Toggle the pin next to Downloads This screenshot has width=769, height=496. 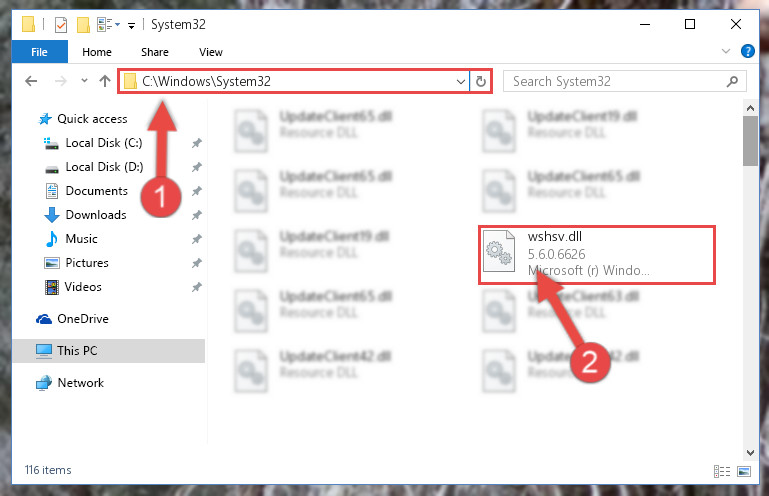(197, 215)
